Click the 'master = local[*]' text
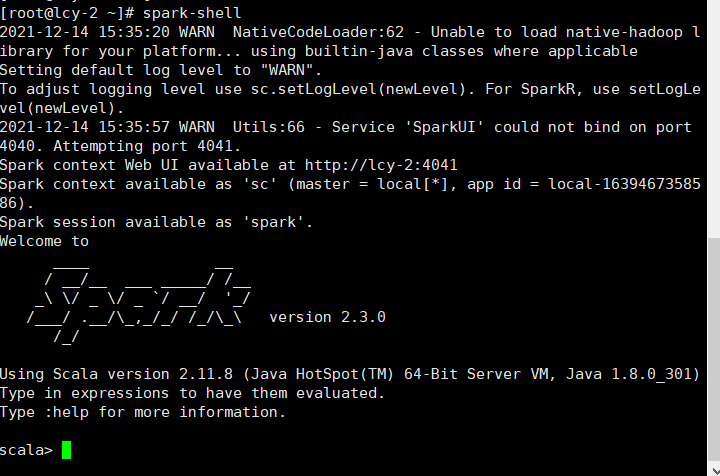This screenshot has width=720, height=476. pos(371,184)
